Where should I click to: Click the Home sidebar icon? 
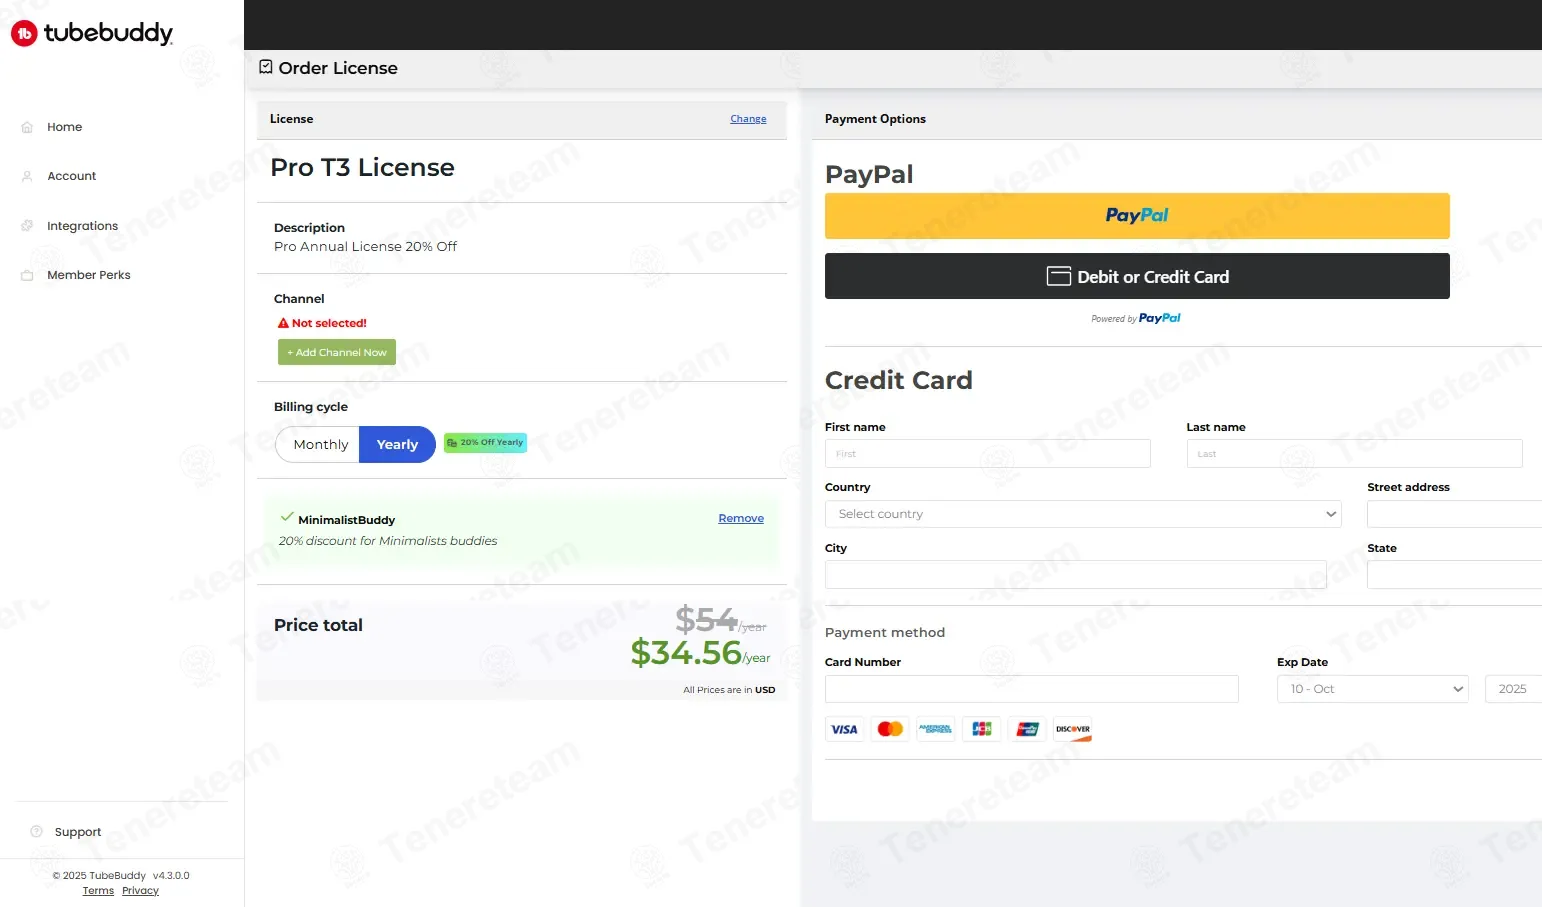[27, 127]
